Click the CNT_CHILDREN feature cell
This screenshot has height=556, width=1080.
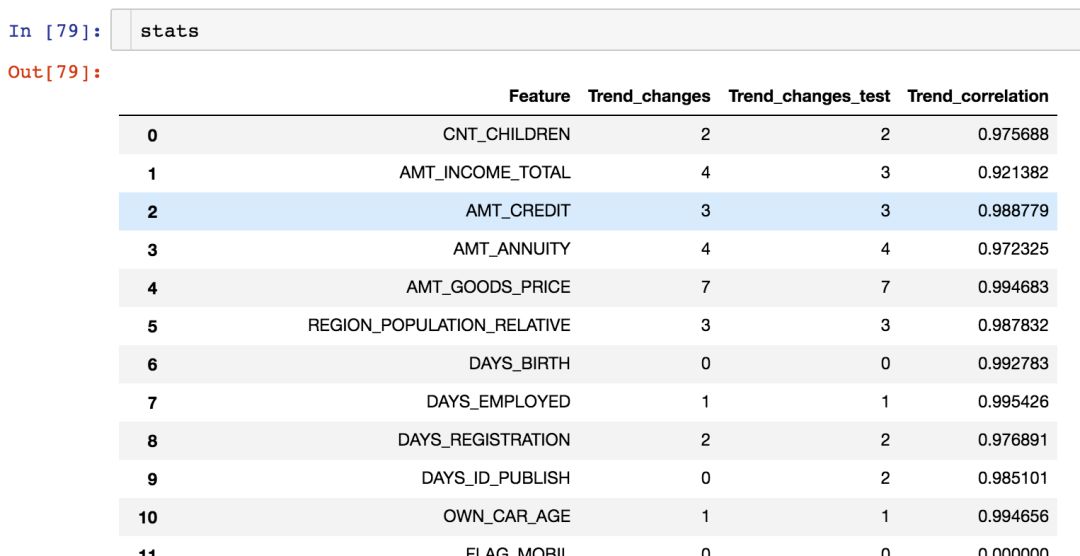tap(506, 134)
